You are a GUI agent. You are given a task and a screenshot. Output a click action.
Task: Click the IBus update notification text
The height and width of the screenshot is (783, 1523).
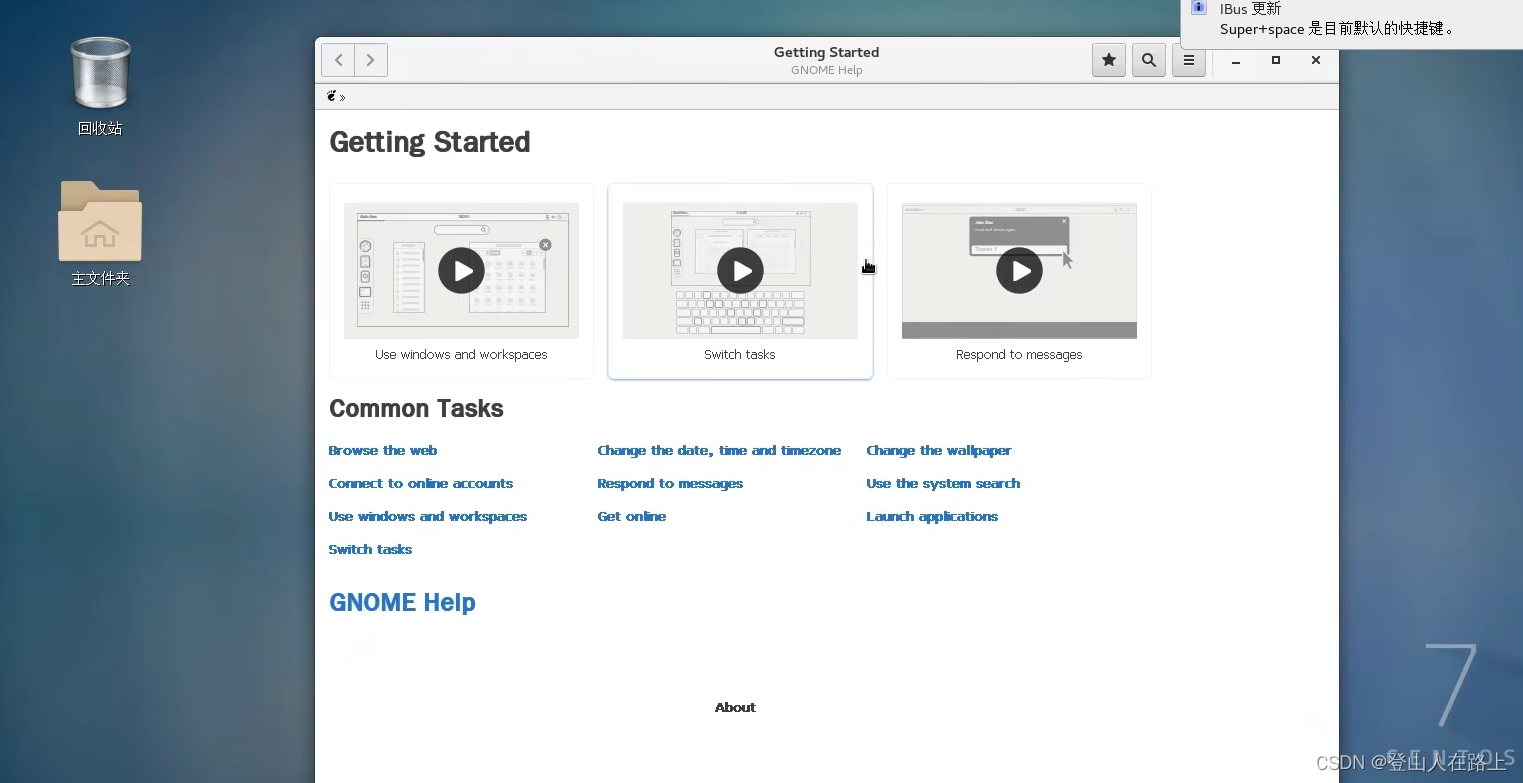(x=1250, y=8)
